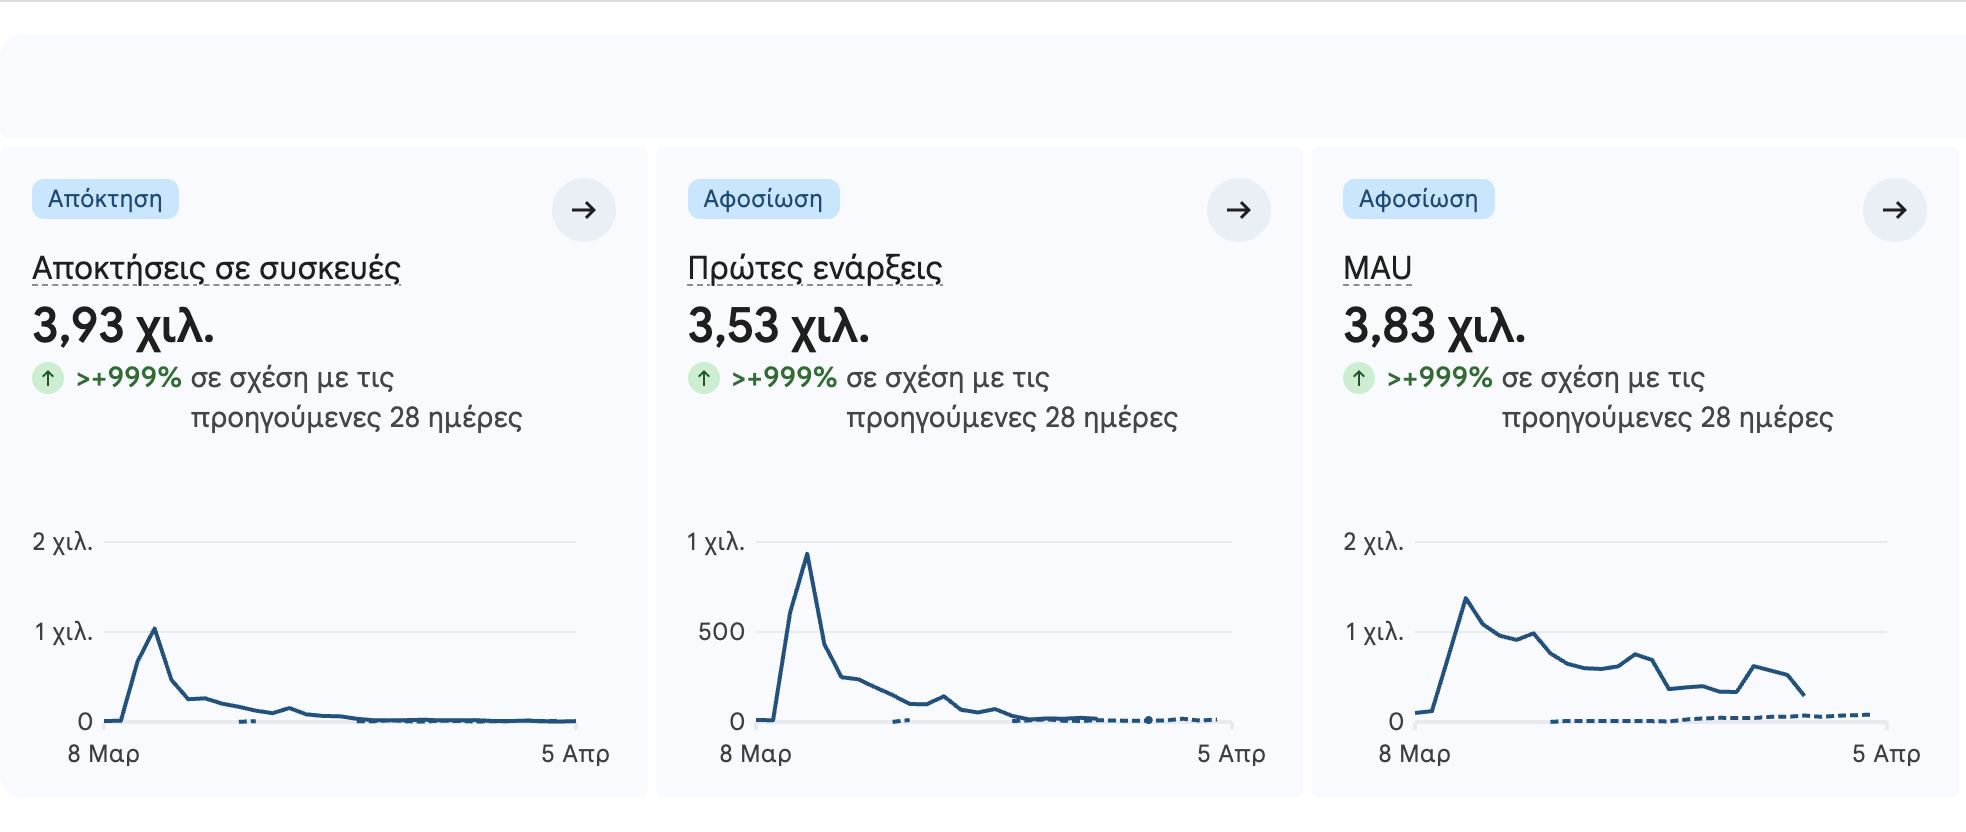Click the Αφοσίωση tag on Πρώτες ενάρξεις card
This screenshot has width=1966, height=832.
(x=763, y=199)
